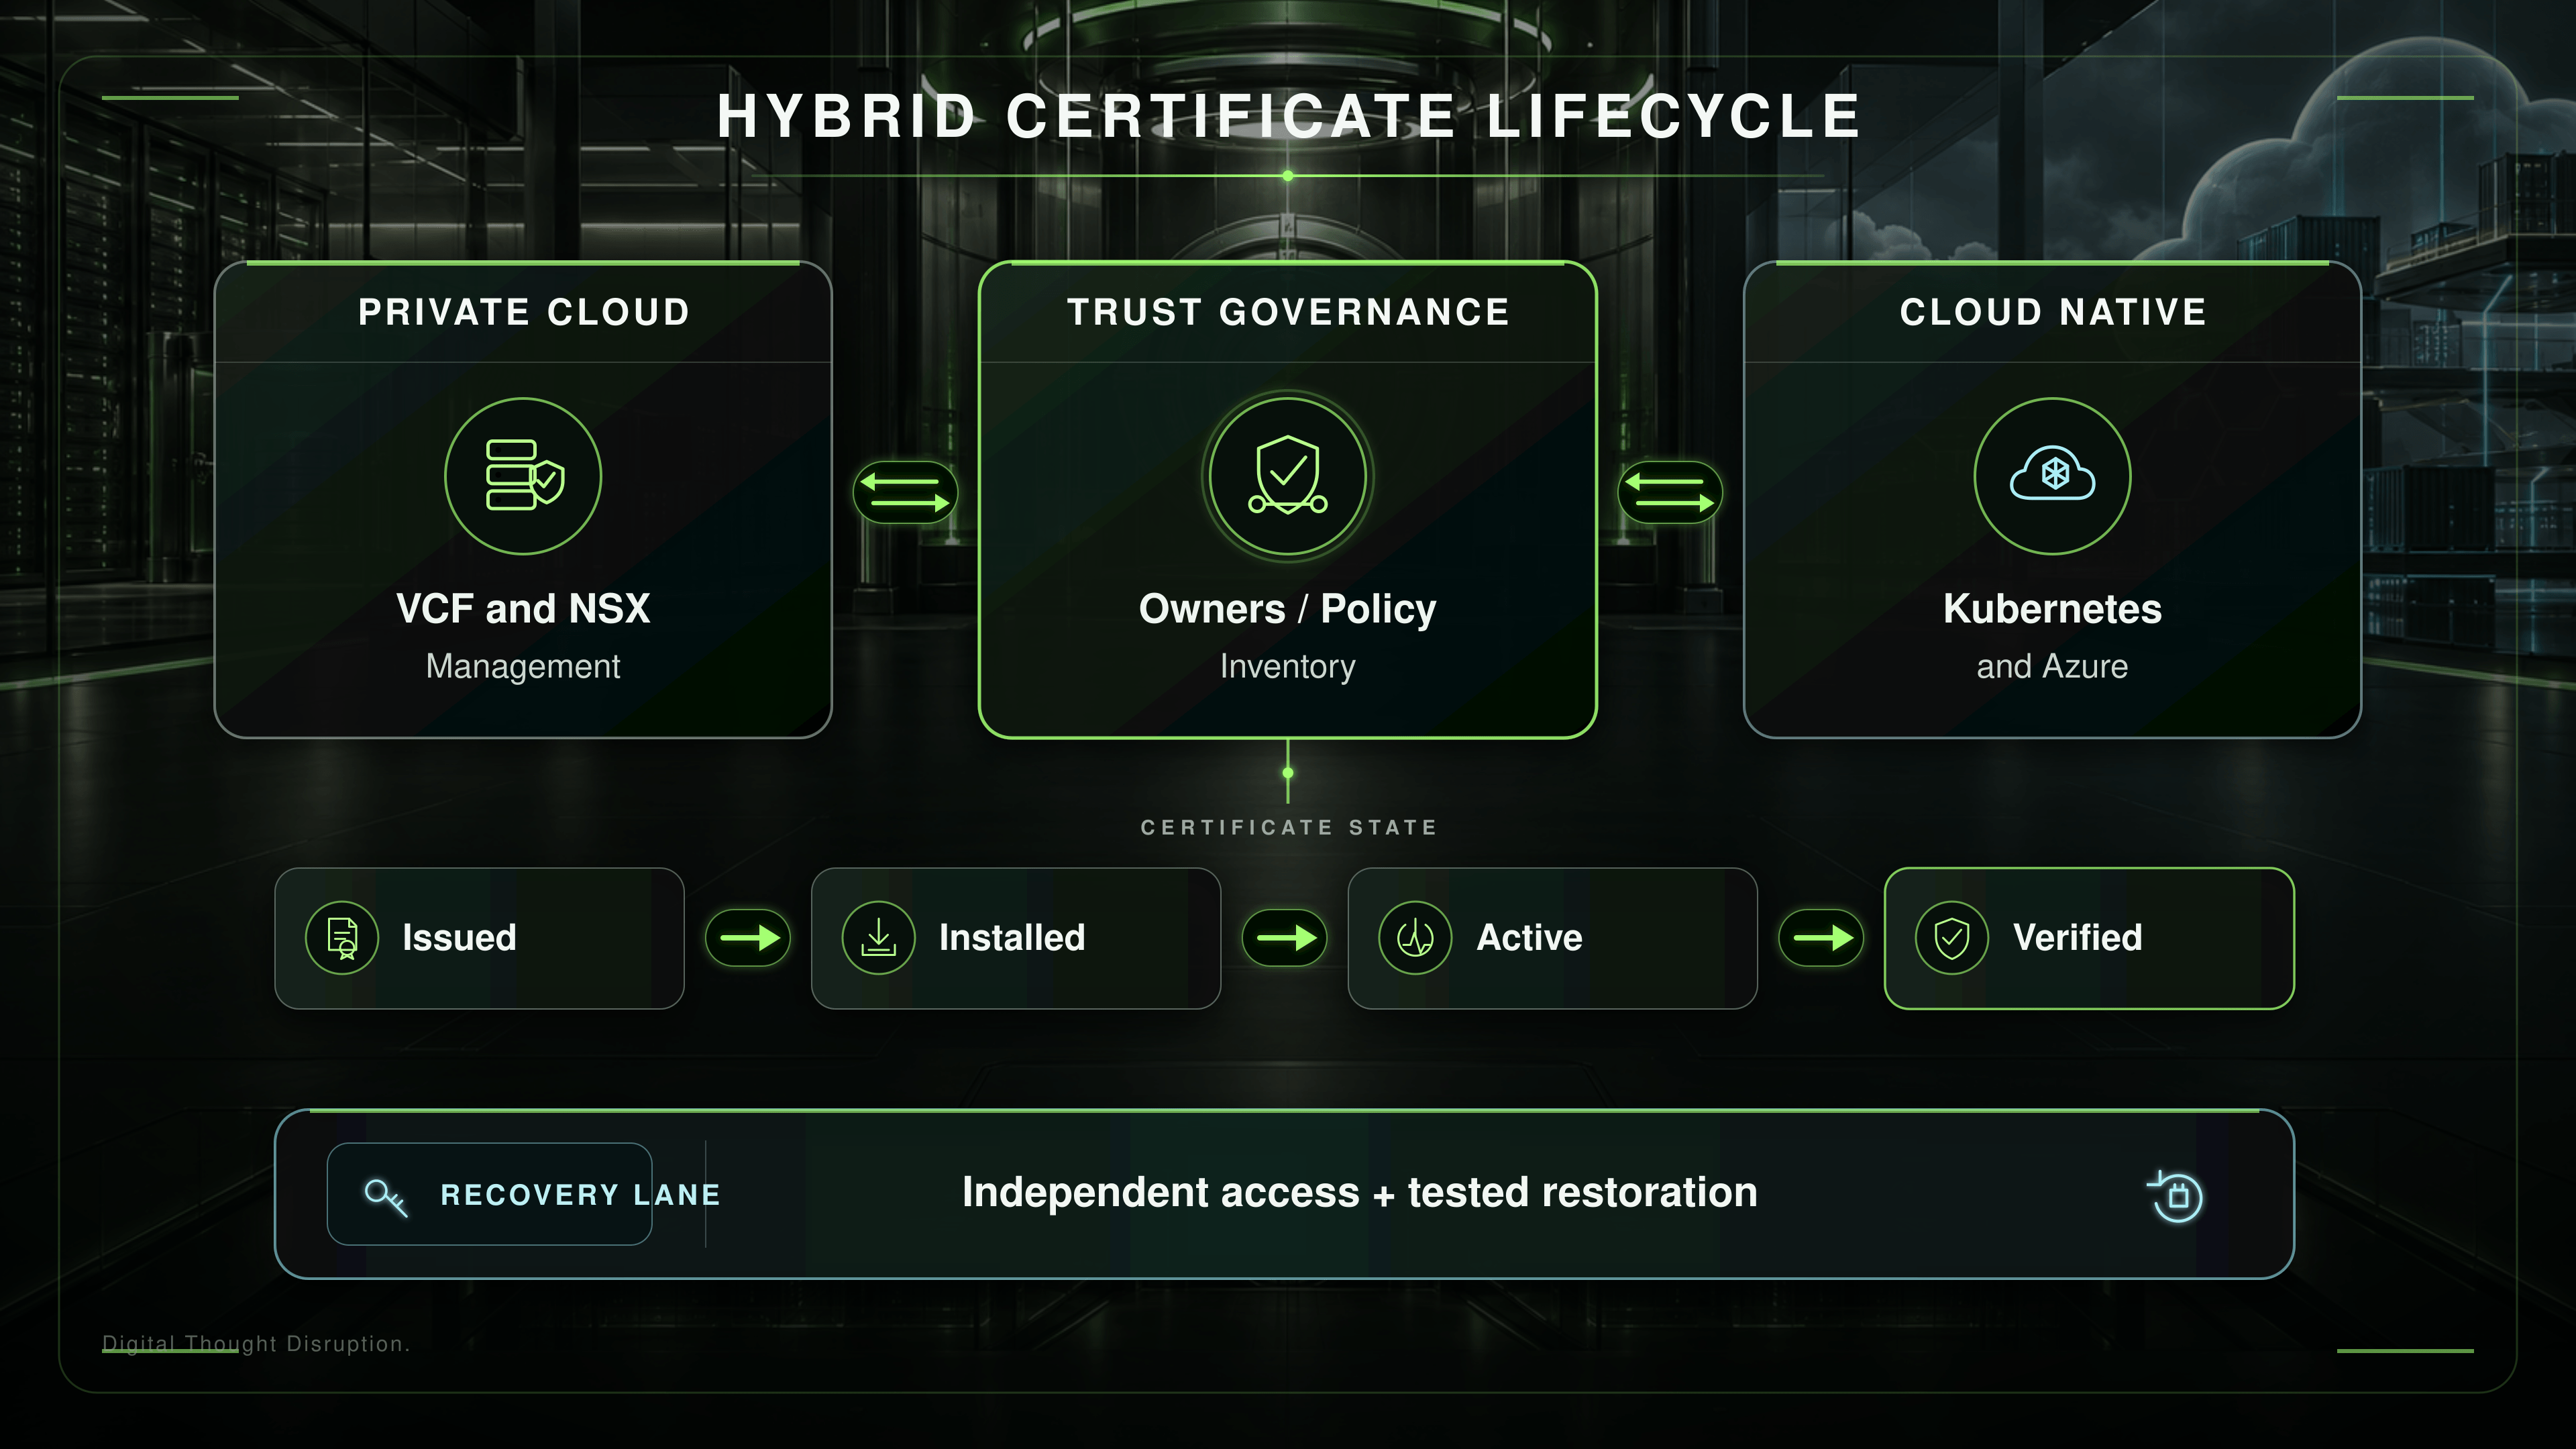Image resolution: width=2576 pixels, height=1449 pixels.
Task: Click the shield check icon beside Verified
Action: [1951, 938]
